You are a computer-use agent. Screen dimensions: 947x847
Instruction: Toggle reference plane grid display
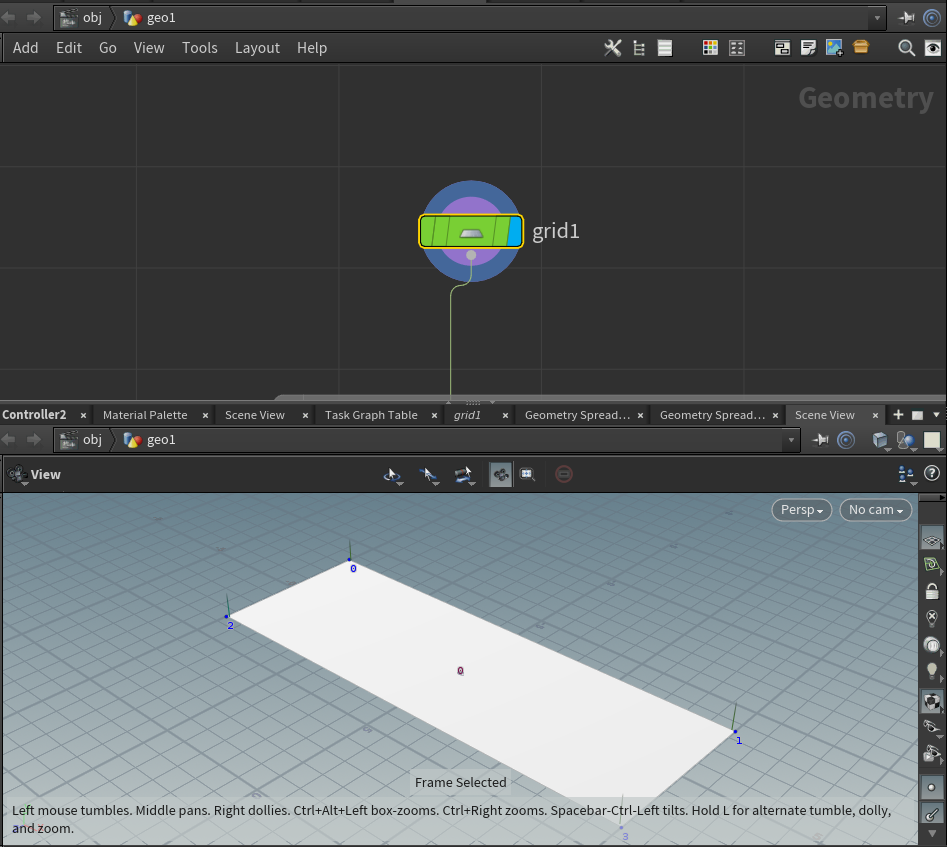click(x=932, y=539)
